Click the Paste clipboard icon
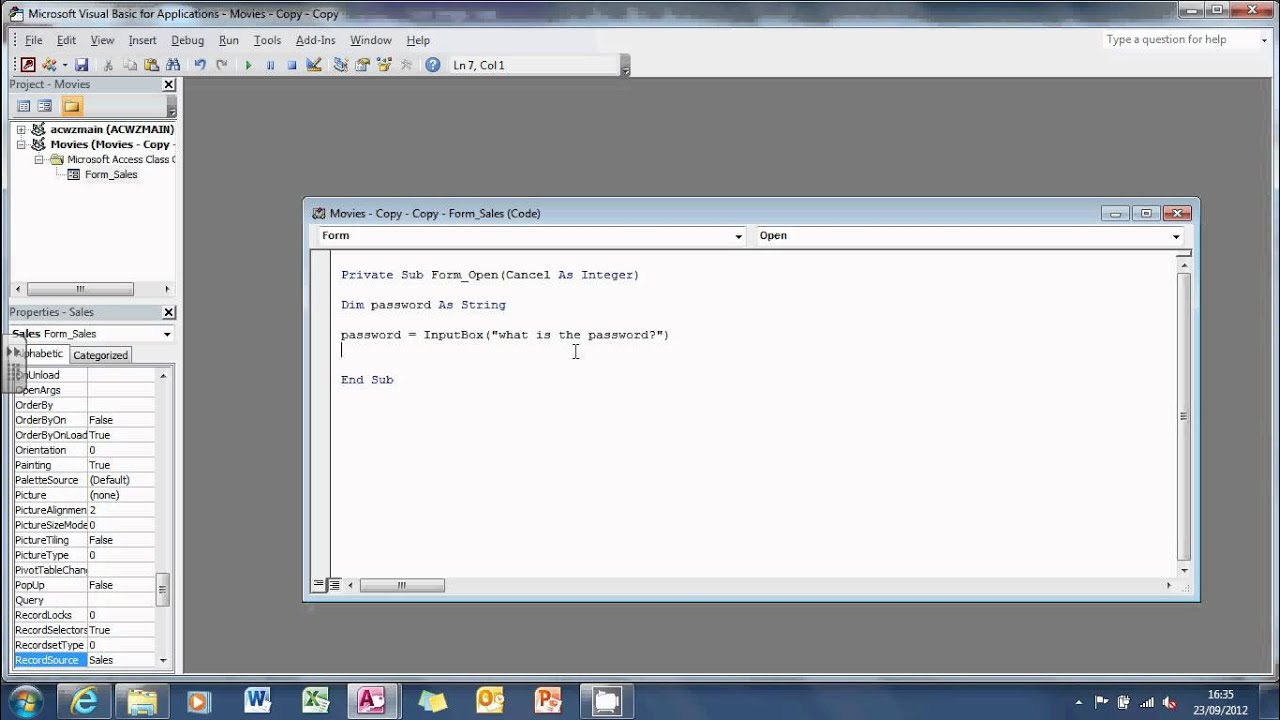Viewport: 1280px width, 720px height. pyautogui.click(x=151, y=65)
